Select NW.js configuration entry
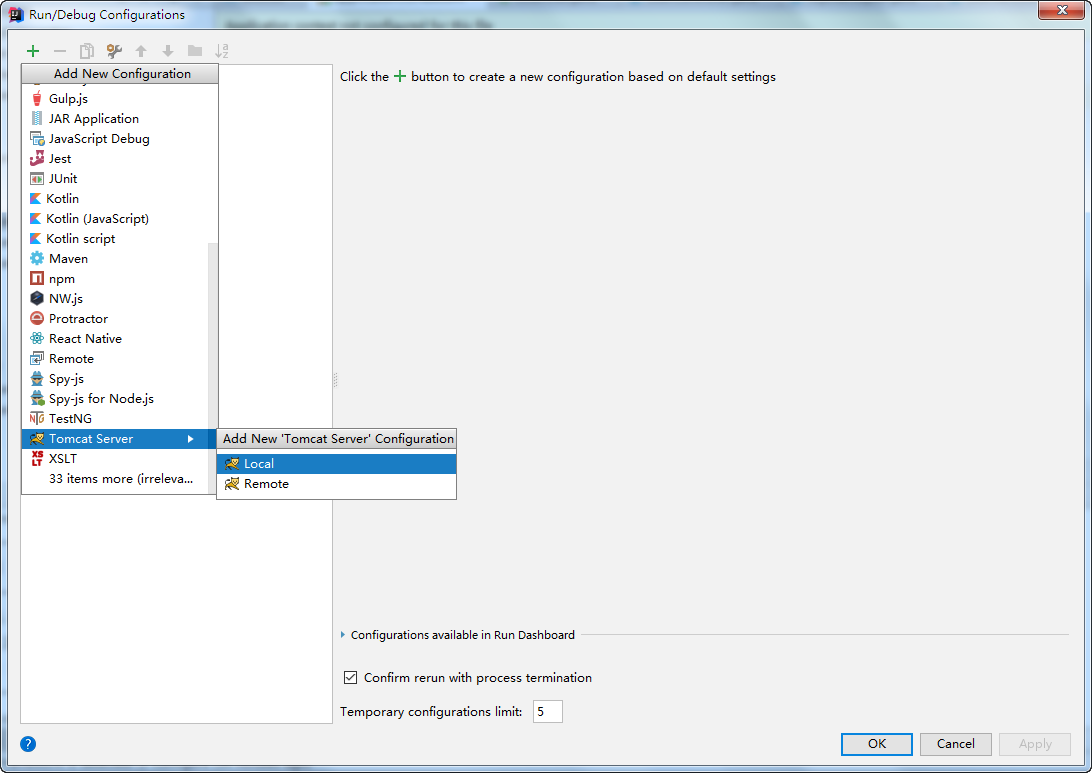Image resolution: width=1092 pixels, height=773 pixels. coord(115,298)
